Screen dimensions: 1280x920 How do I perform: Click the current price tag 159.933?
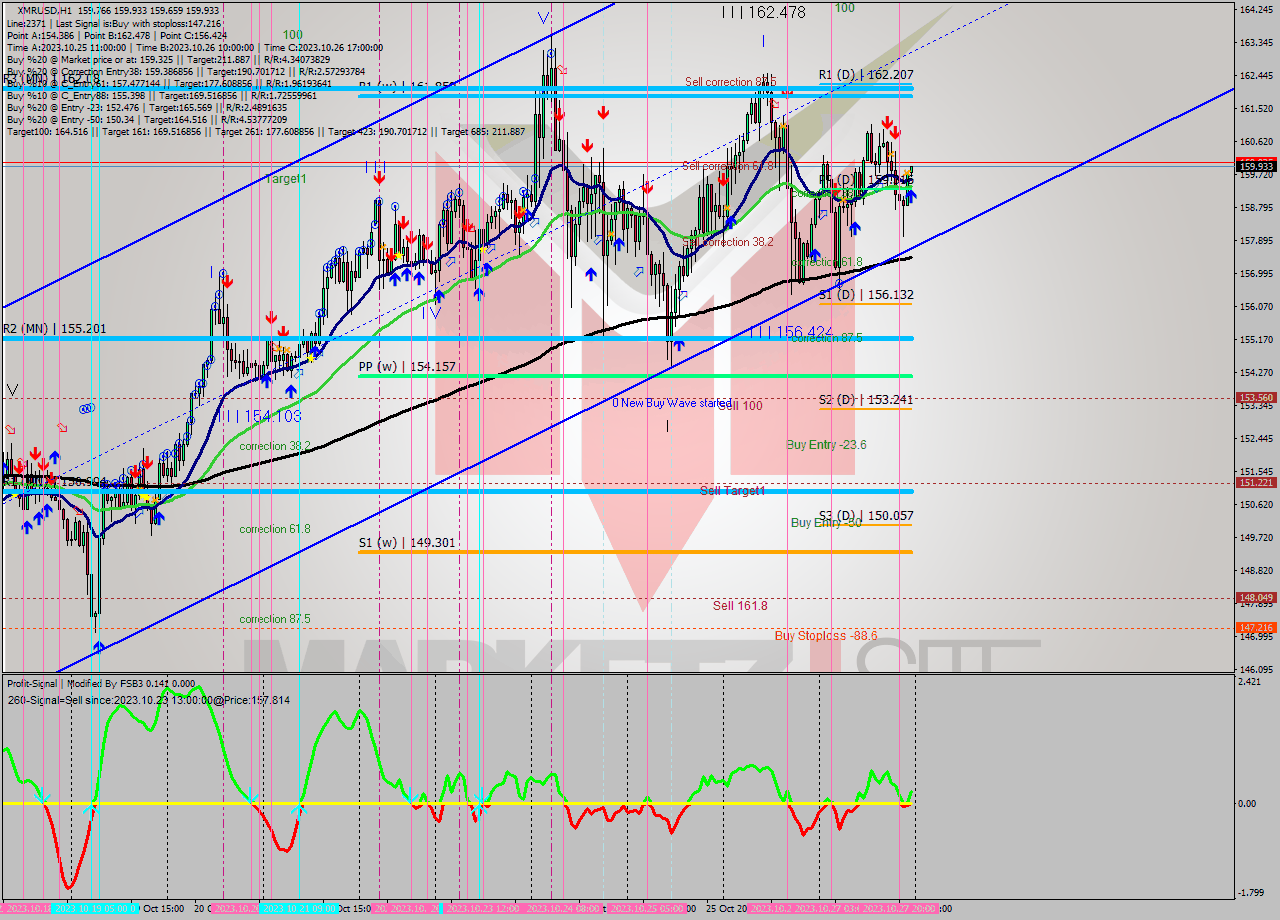[x=1256, y=167]
